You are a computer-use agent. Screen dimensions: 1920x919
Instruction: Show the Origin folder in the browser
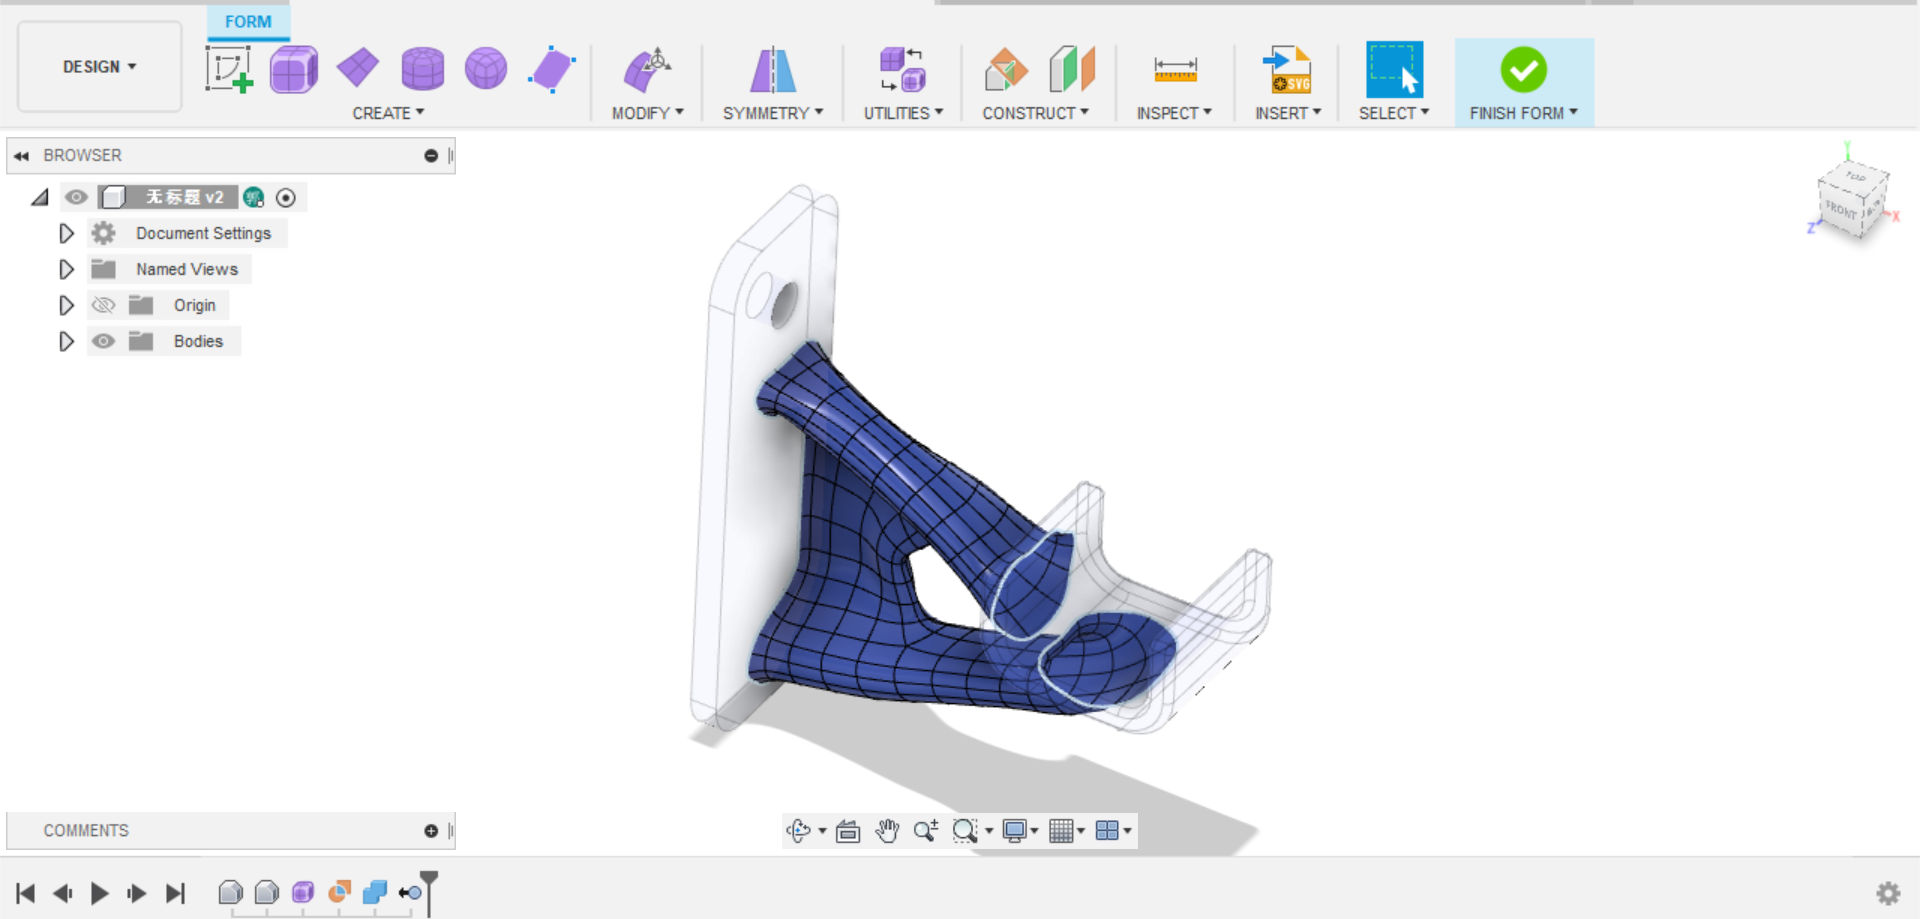103,305
